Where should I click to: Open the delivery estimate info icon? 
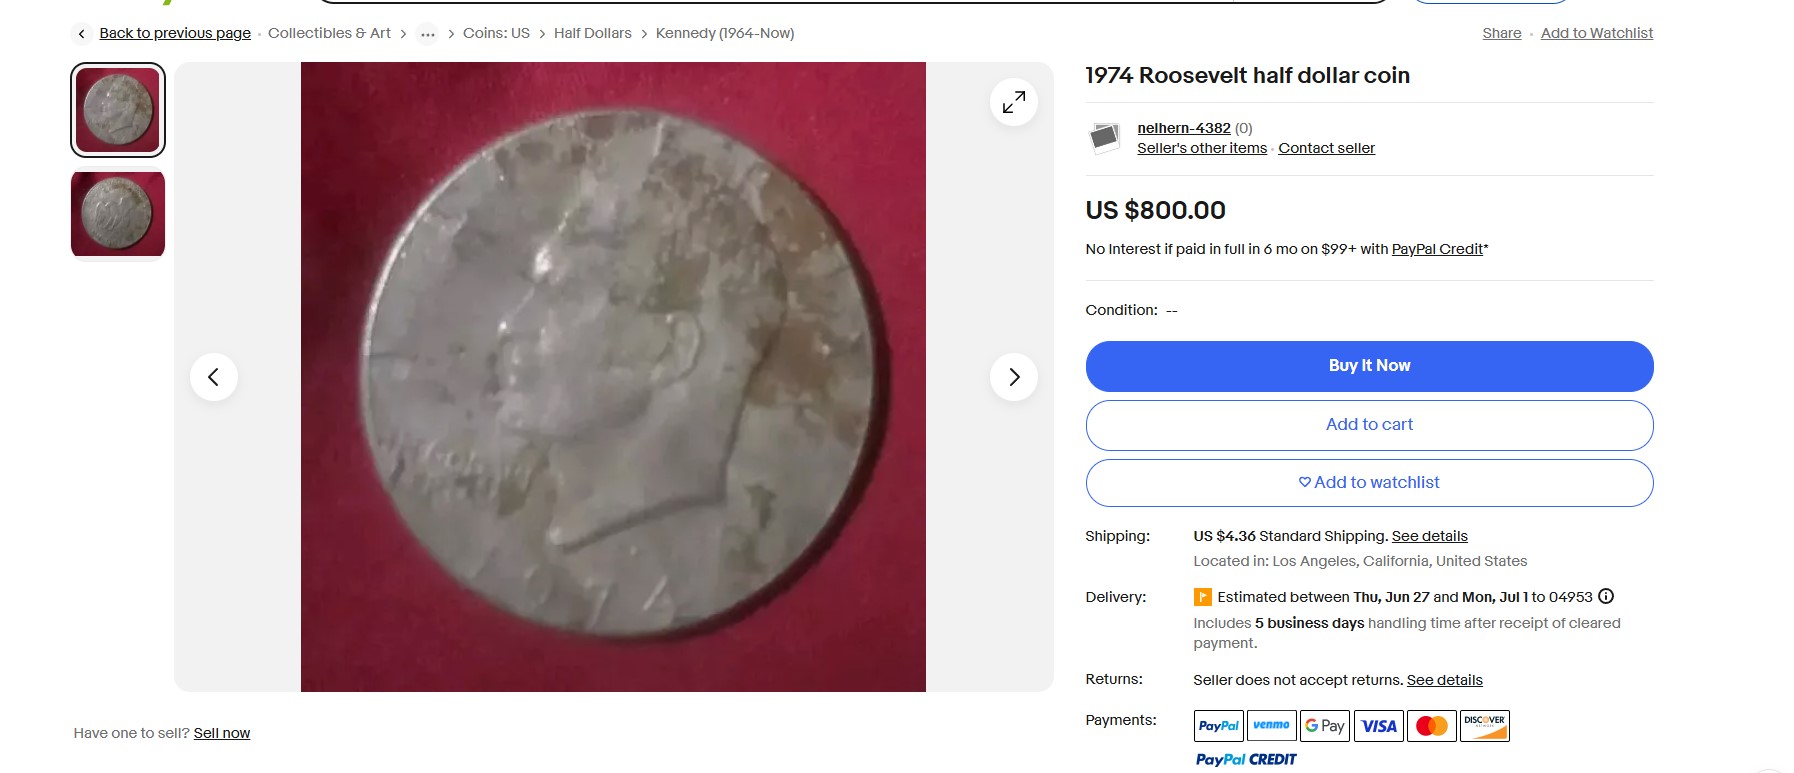(x=1606, y=597)
